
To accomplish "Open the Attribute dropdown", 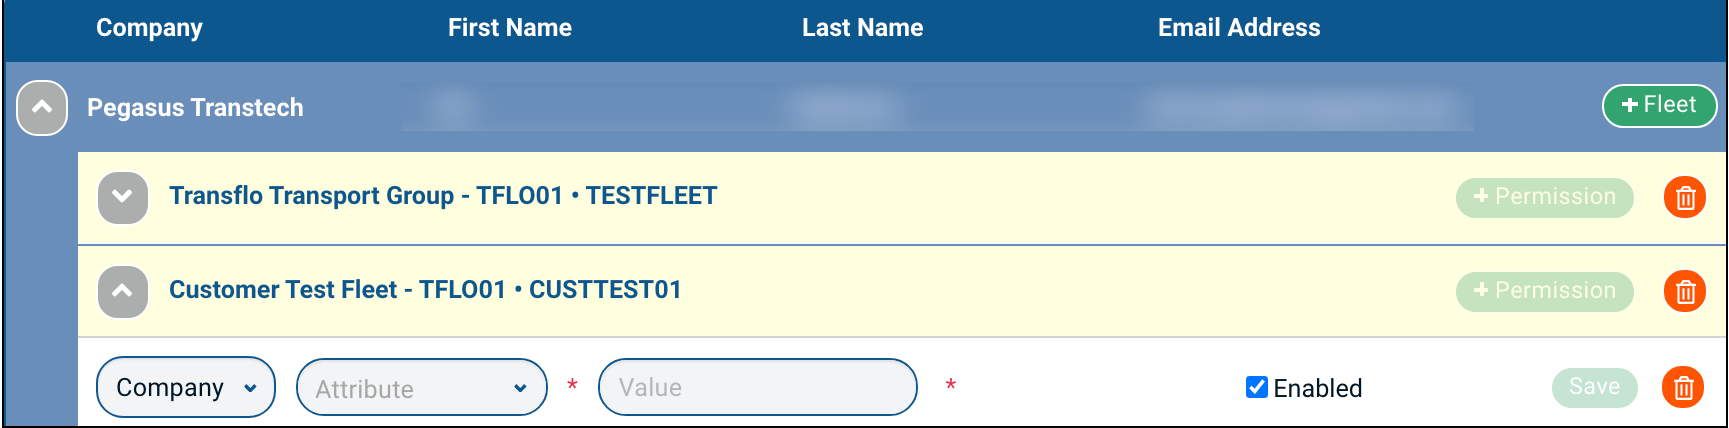I will 421,387.
